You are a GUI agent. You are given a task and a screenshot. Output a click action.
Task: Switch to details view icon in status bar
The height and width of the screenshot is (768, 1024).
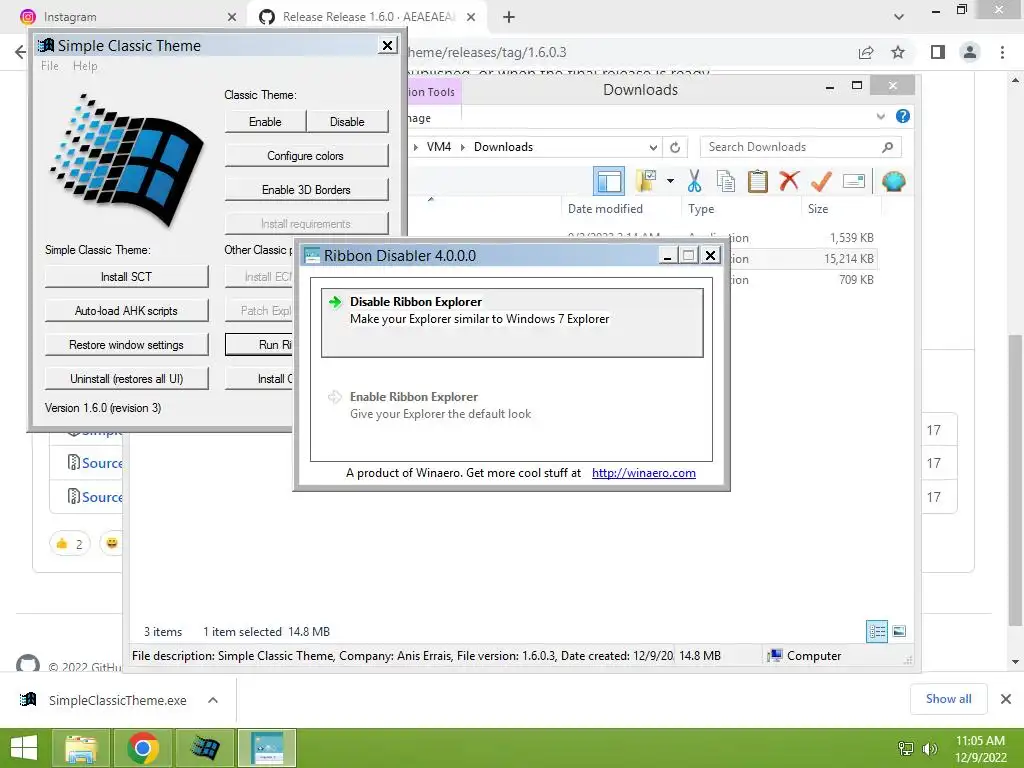point(877,631)
